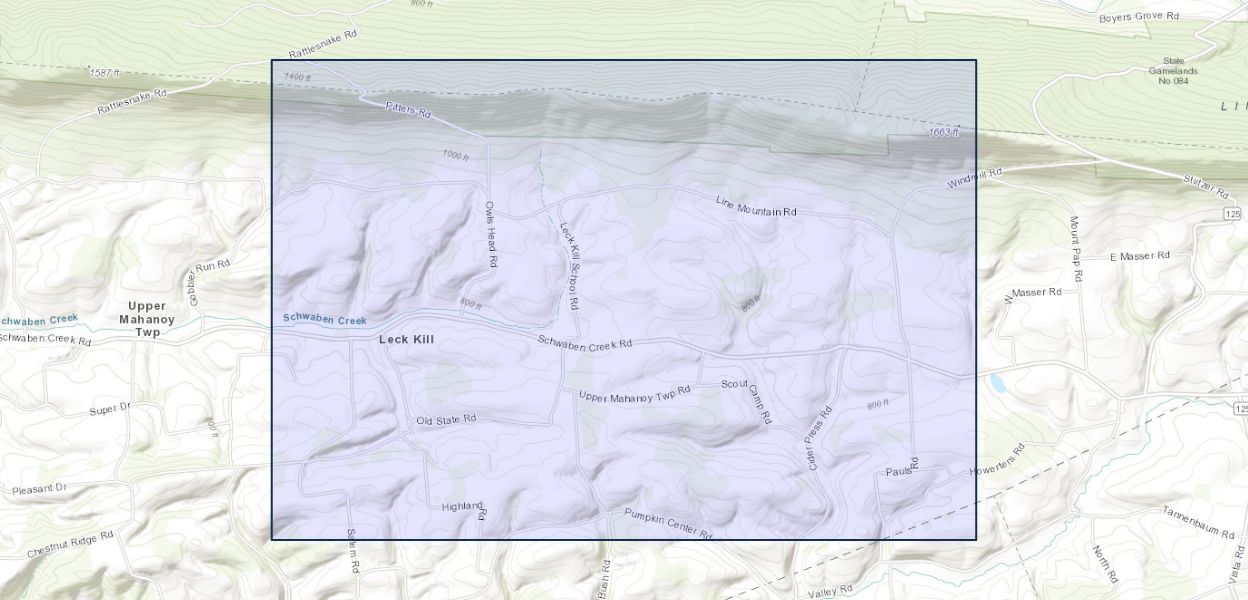Click the Chestnut Ridge Rd label
This screenshot has height=600, width=1248.
(70, 544)
